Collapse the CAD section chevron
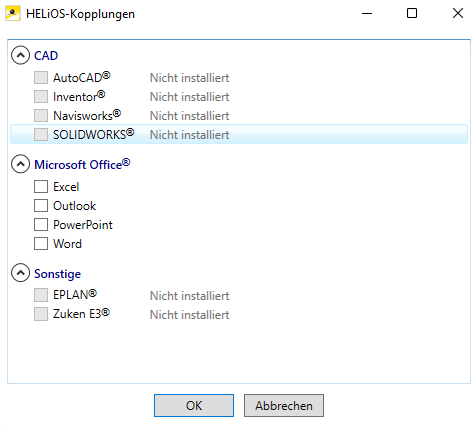 21,55
